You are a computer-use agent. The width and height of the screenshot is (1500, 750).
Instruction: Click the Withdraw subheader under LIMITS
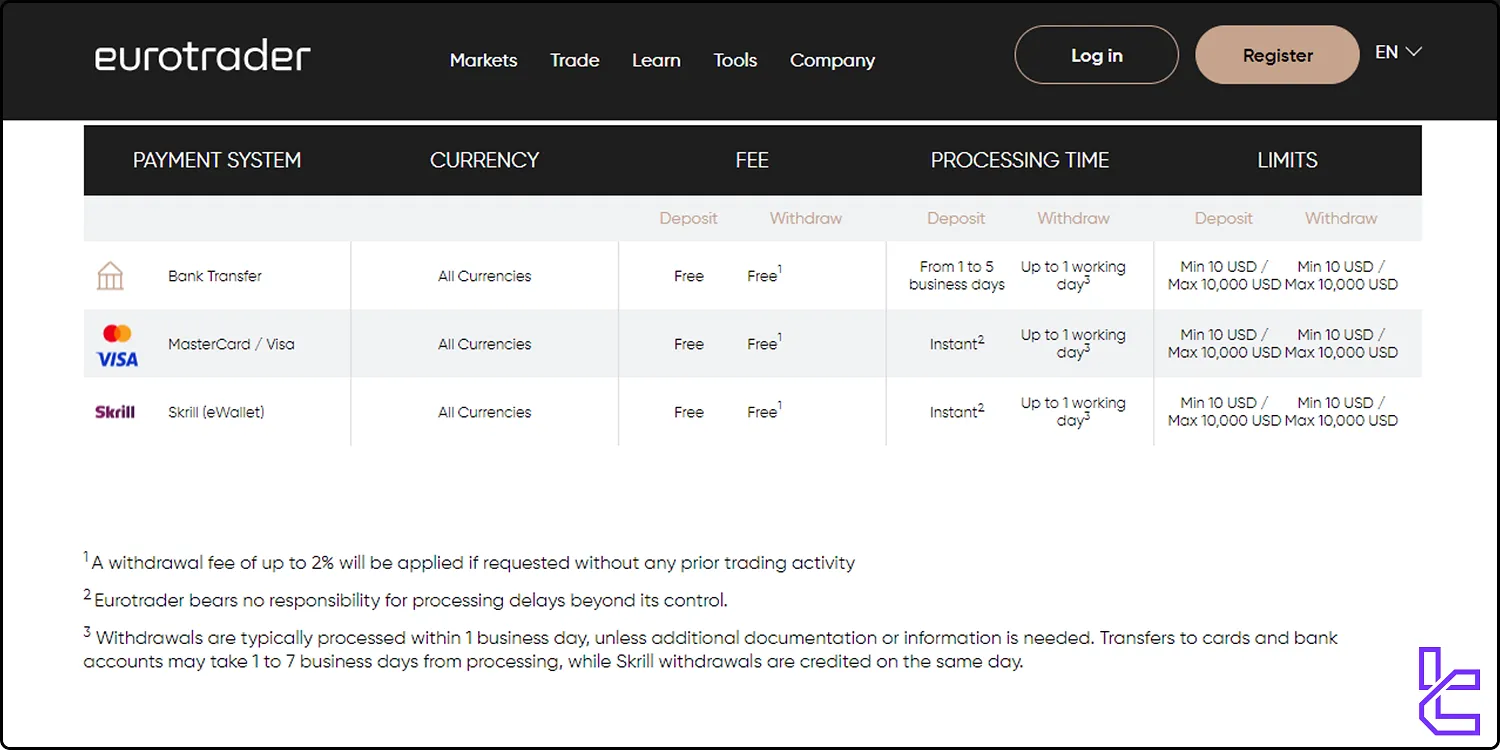(x=1341, y=218)
